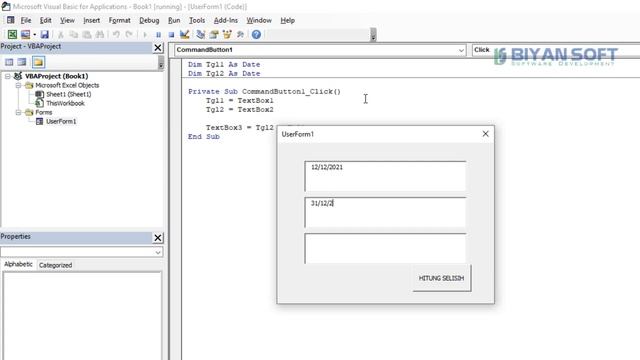Screen dimensions: 640x360
Task: Click the Break pause icon
Action: pos(158,35)
